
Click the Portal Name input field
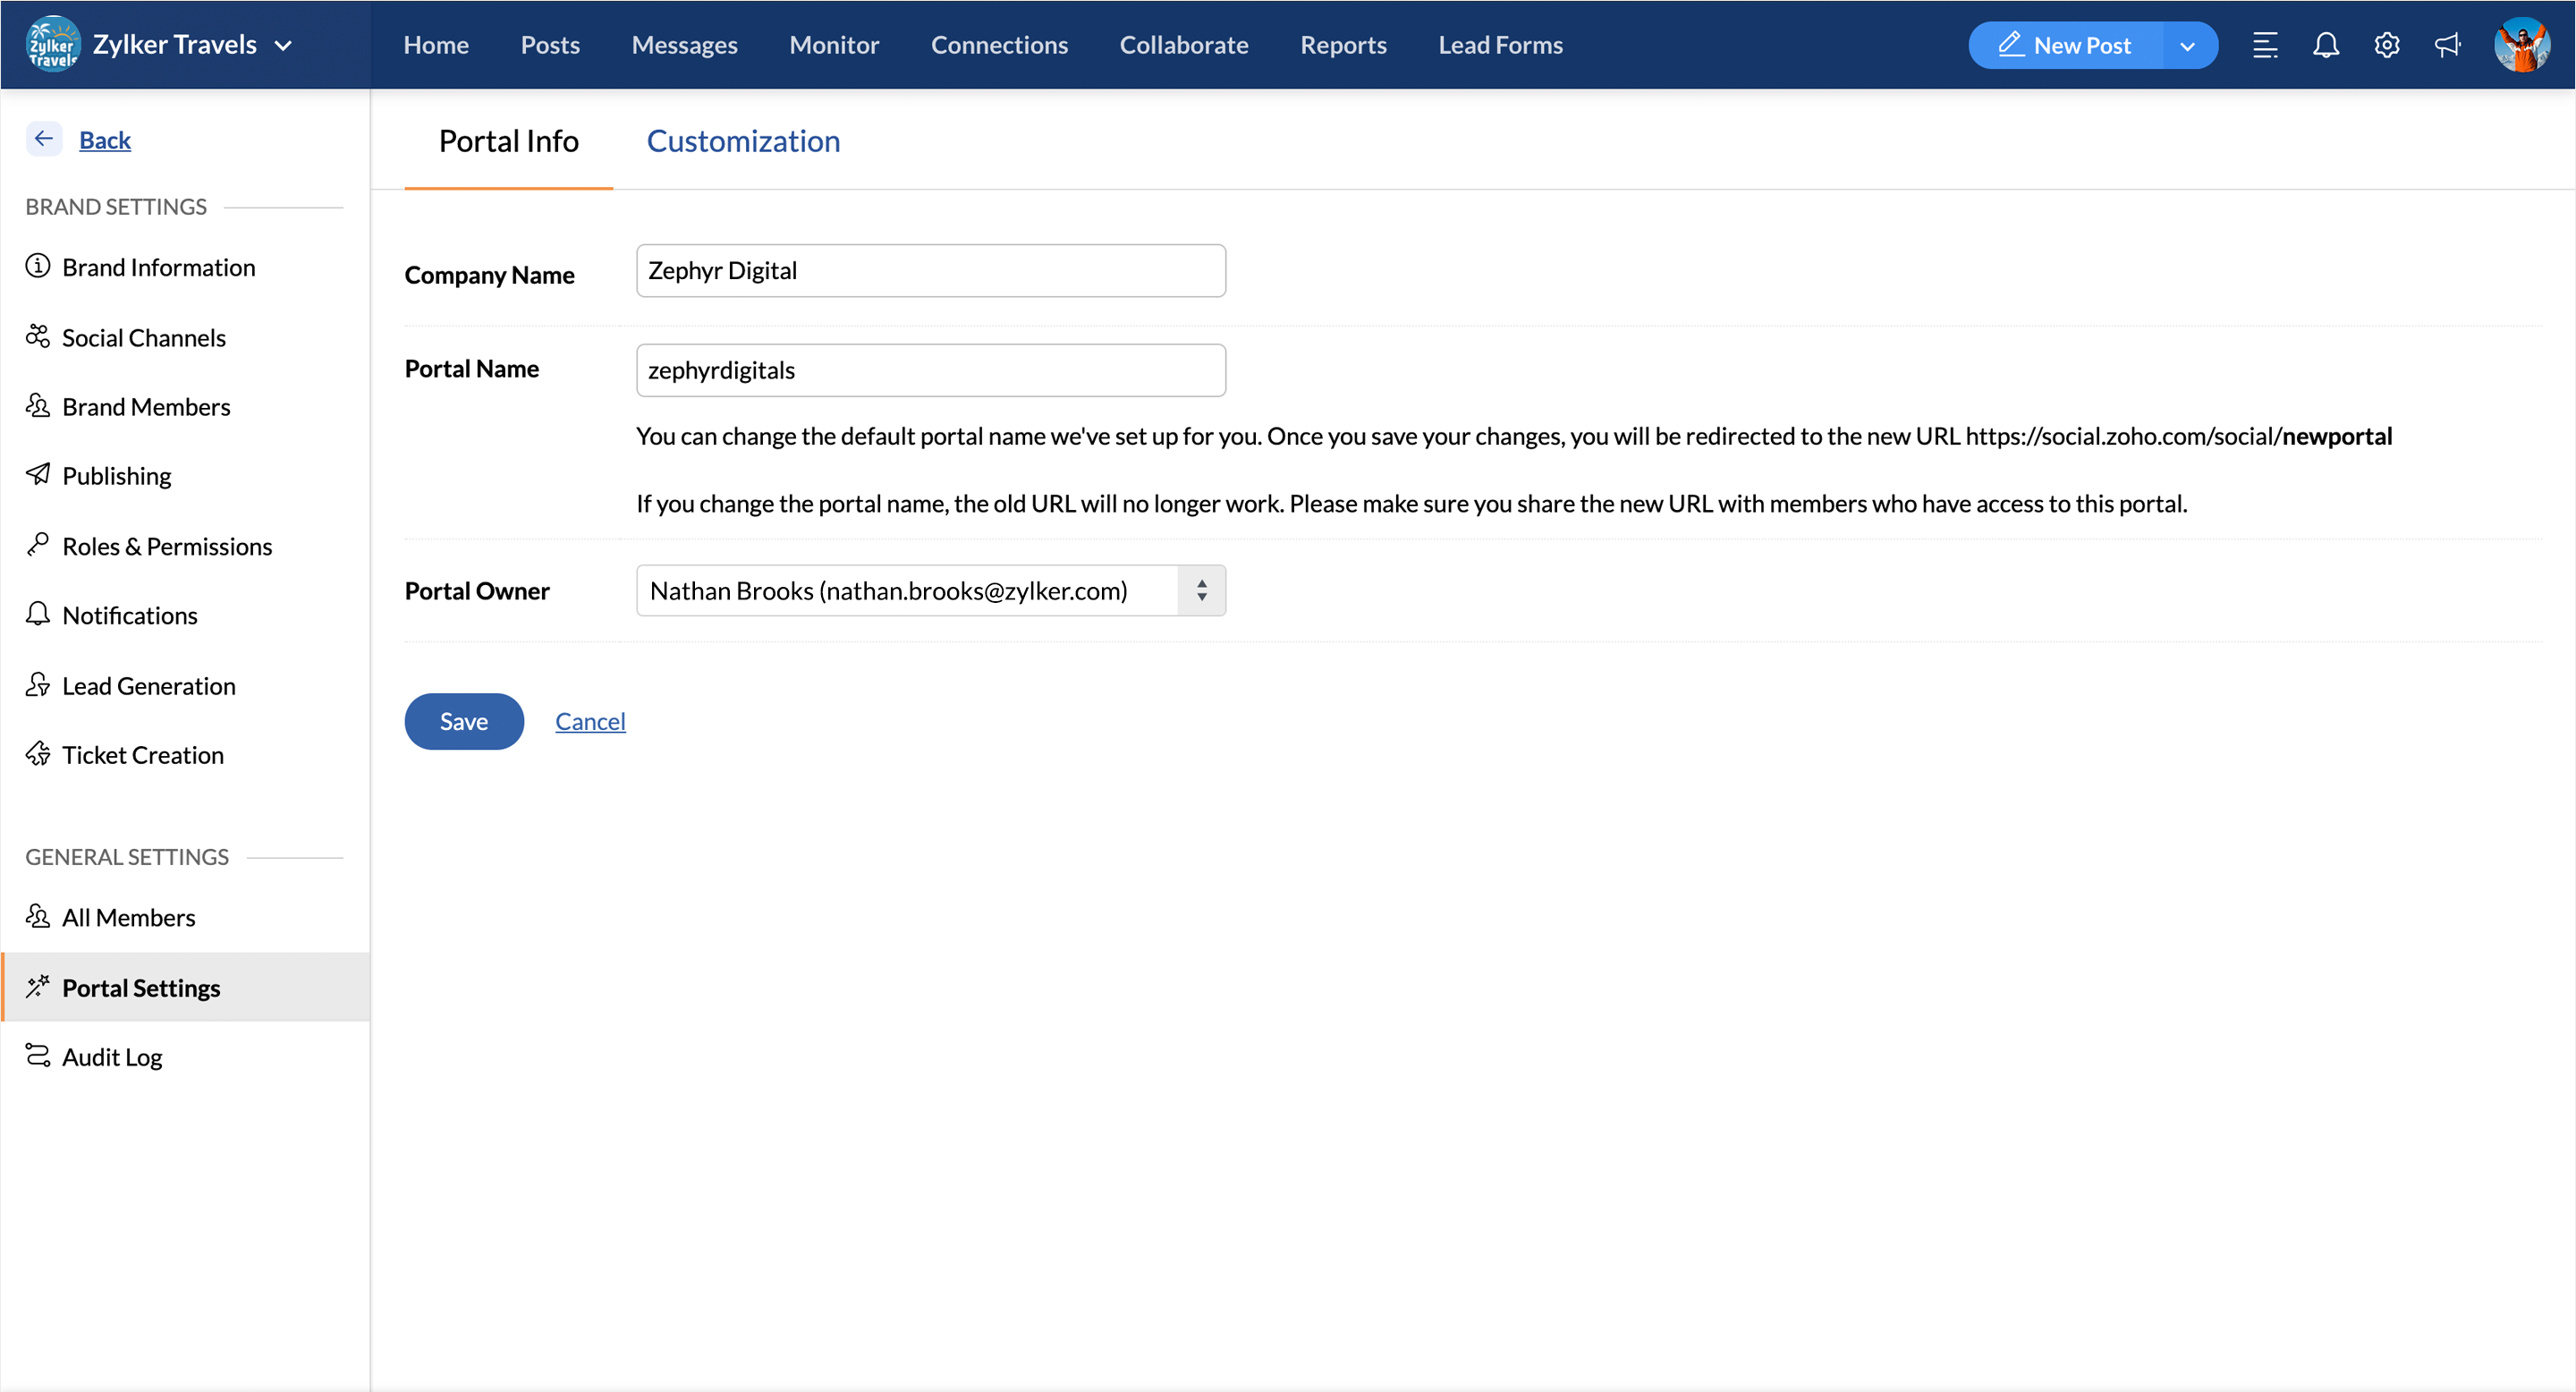pos(930,370)
